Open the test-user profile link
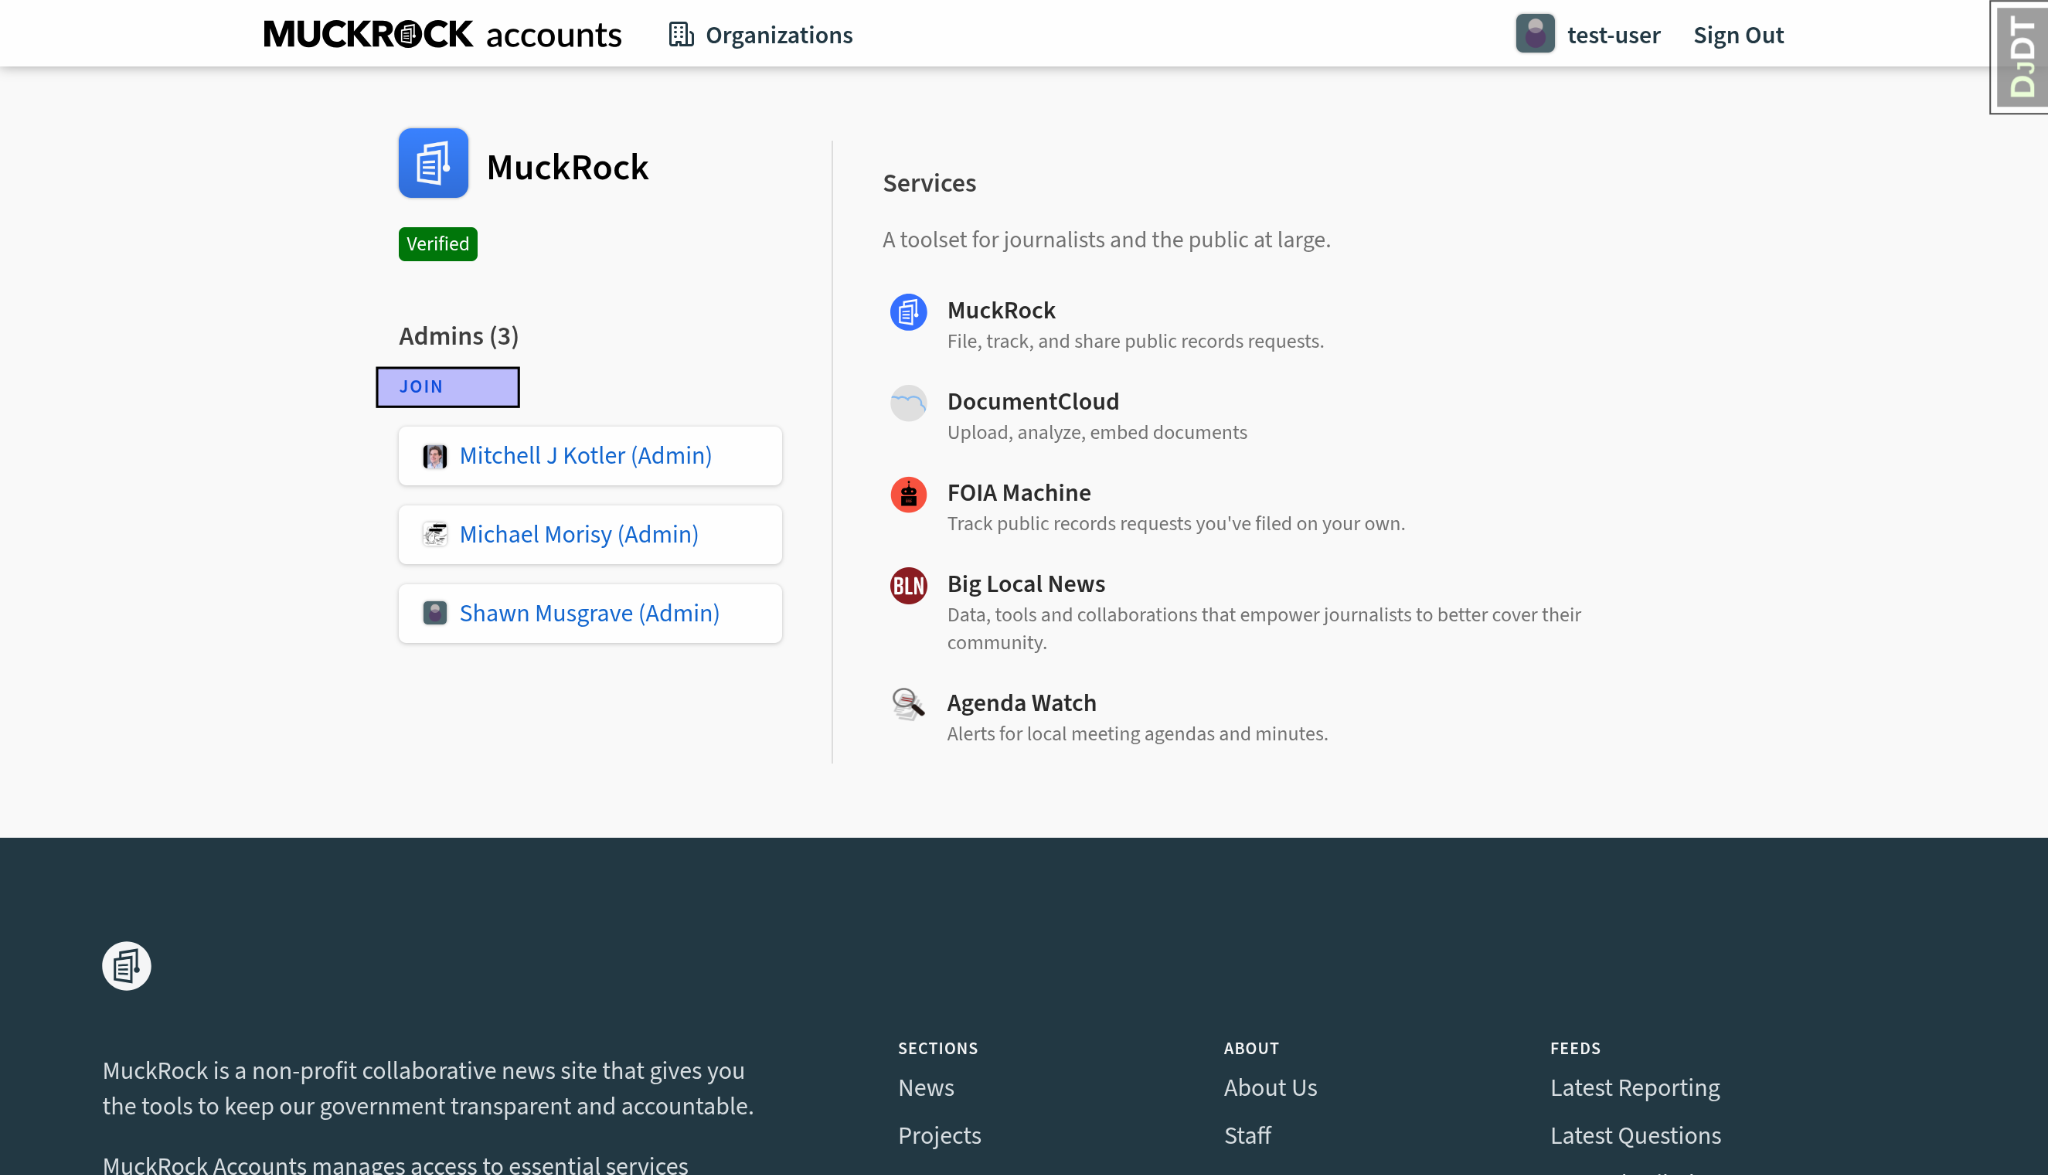 (1613, 35)
